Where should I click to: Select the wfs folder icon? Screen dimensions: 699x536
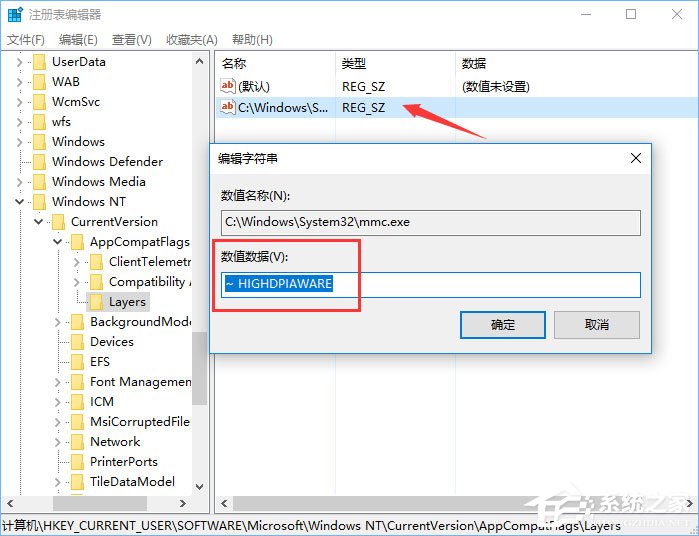[x=39, y=122]
